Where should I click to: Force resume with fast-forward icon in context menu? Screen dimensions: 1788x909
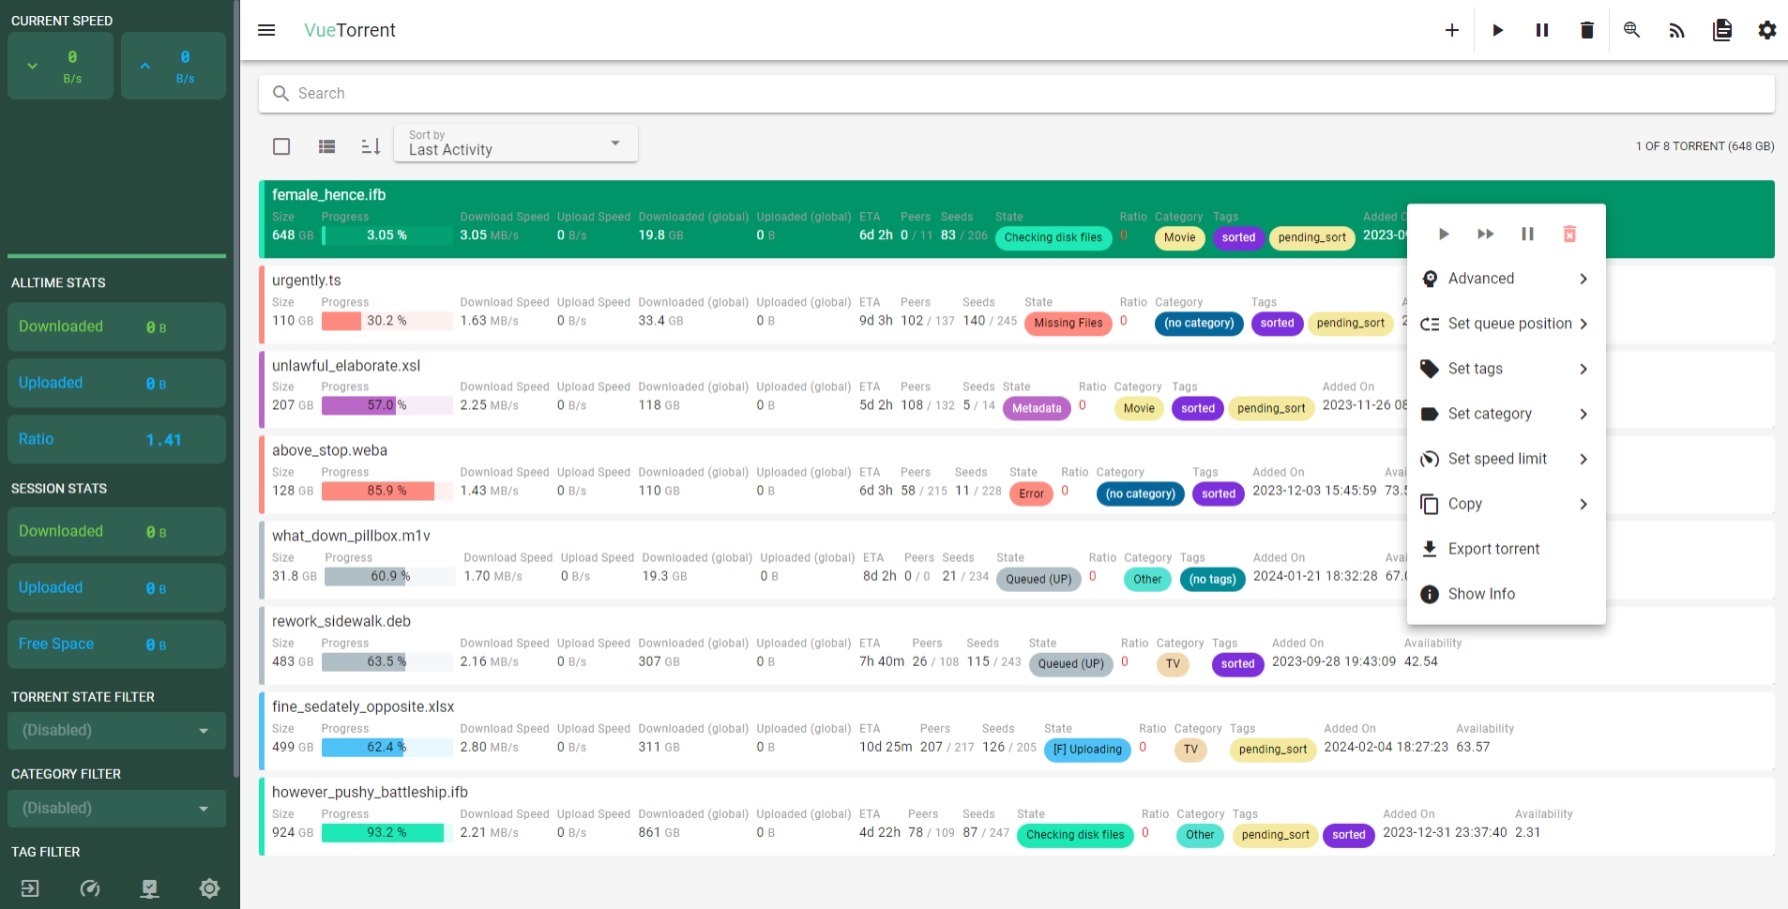coord(1485,234)
